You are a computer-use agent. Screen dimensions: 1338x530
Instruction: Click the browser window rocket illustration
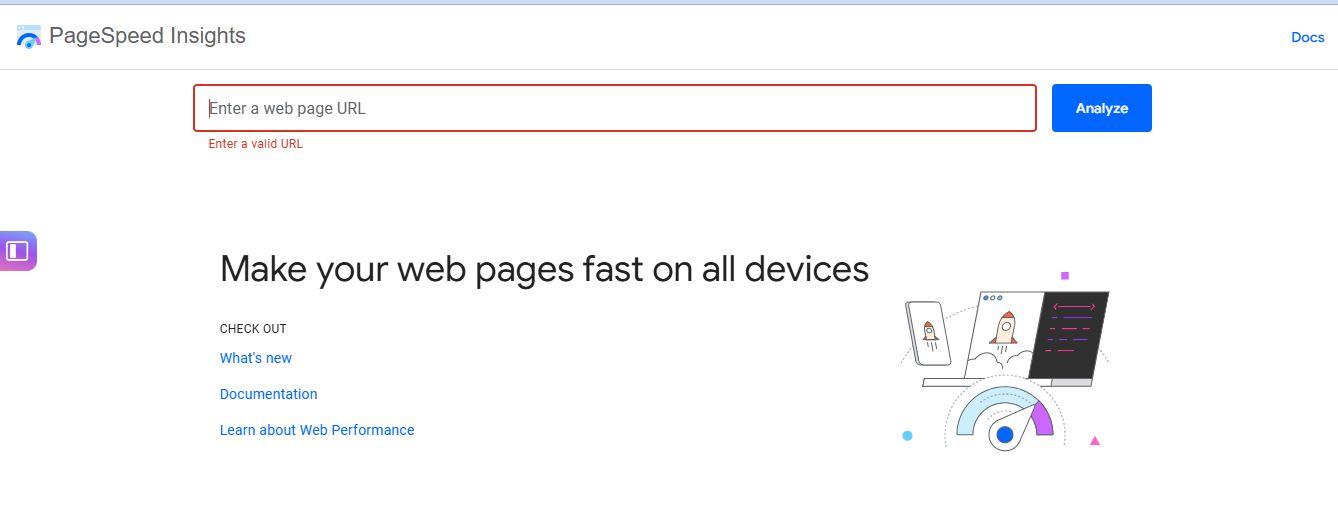(x=1005, y=330)
